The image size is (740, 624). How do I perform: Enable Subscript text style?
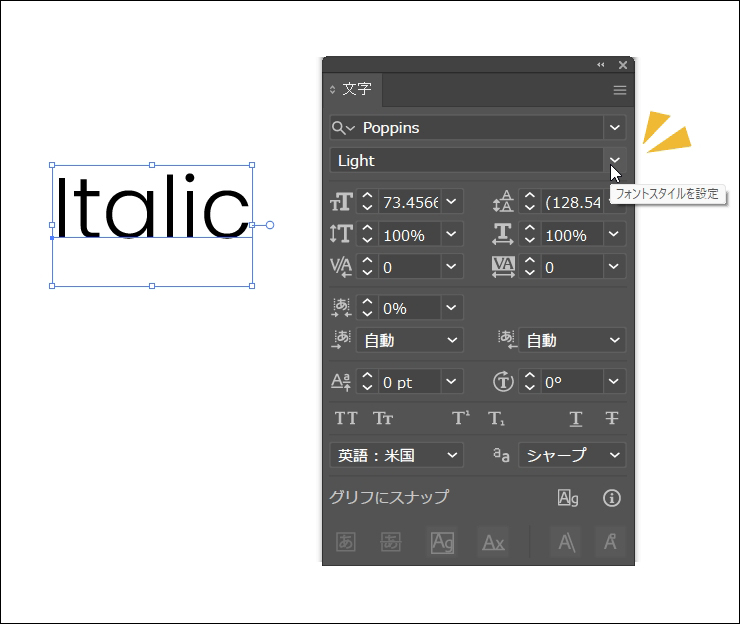pyautogui.click(x=496, y=419)
